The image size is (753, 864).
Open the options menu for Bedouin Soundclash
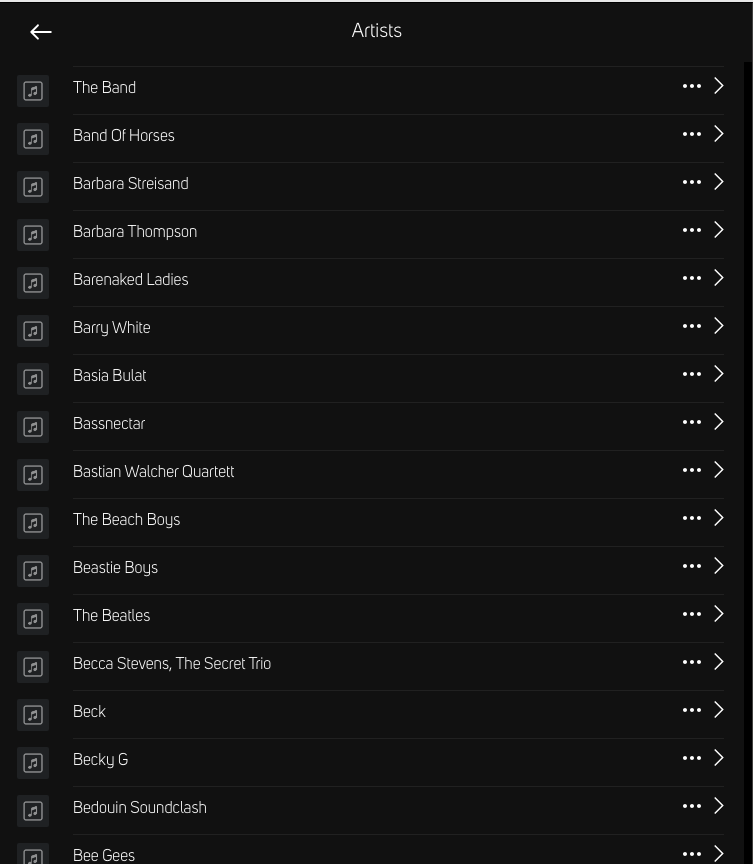coord(691,807)
